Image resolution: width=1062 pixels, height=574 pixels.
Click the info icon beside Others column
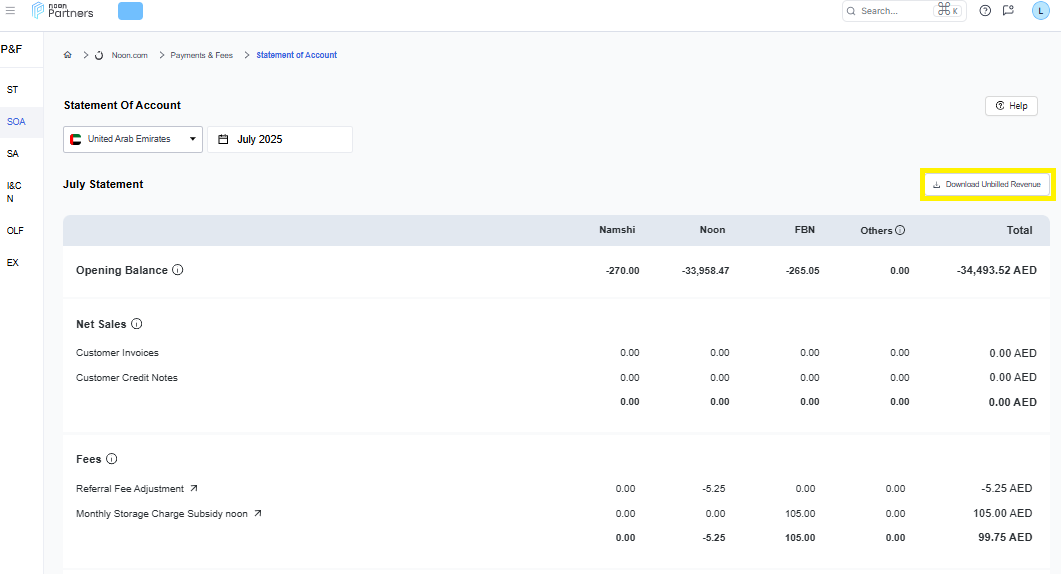point(900,230)
